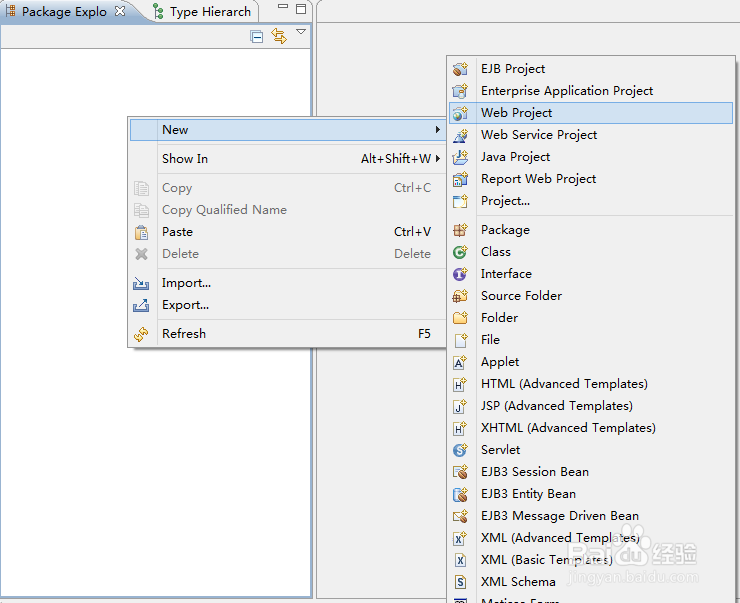Click the Servlet icon
The height and width of the screenshot is (603, 740).
tap(460, 450)
